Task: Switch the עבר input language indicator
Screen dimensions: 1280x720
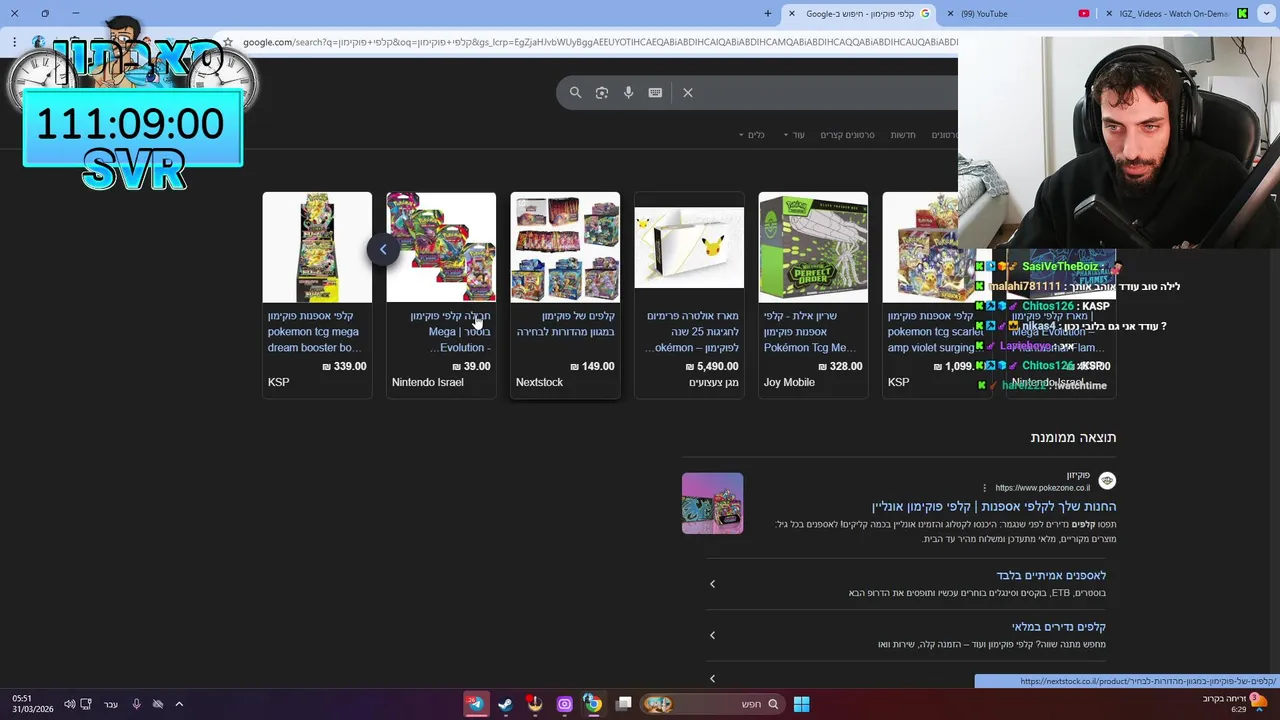Action: pos(111,704)
